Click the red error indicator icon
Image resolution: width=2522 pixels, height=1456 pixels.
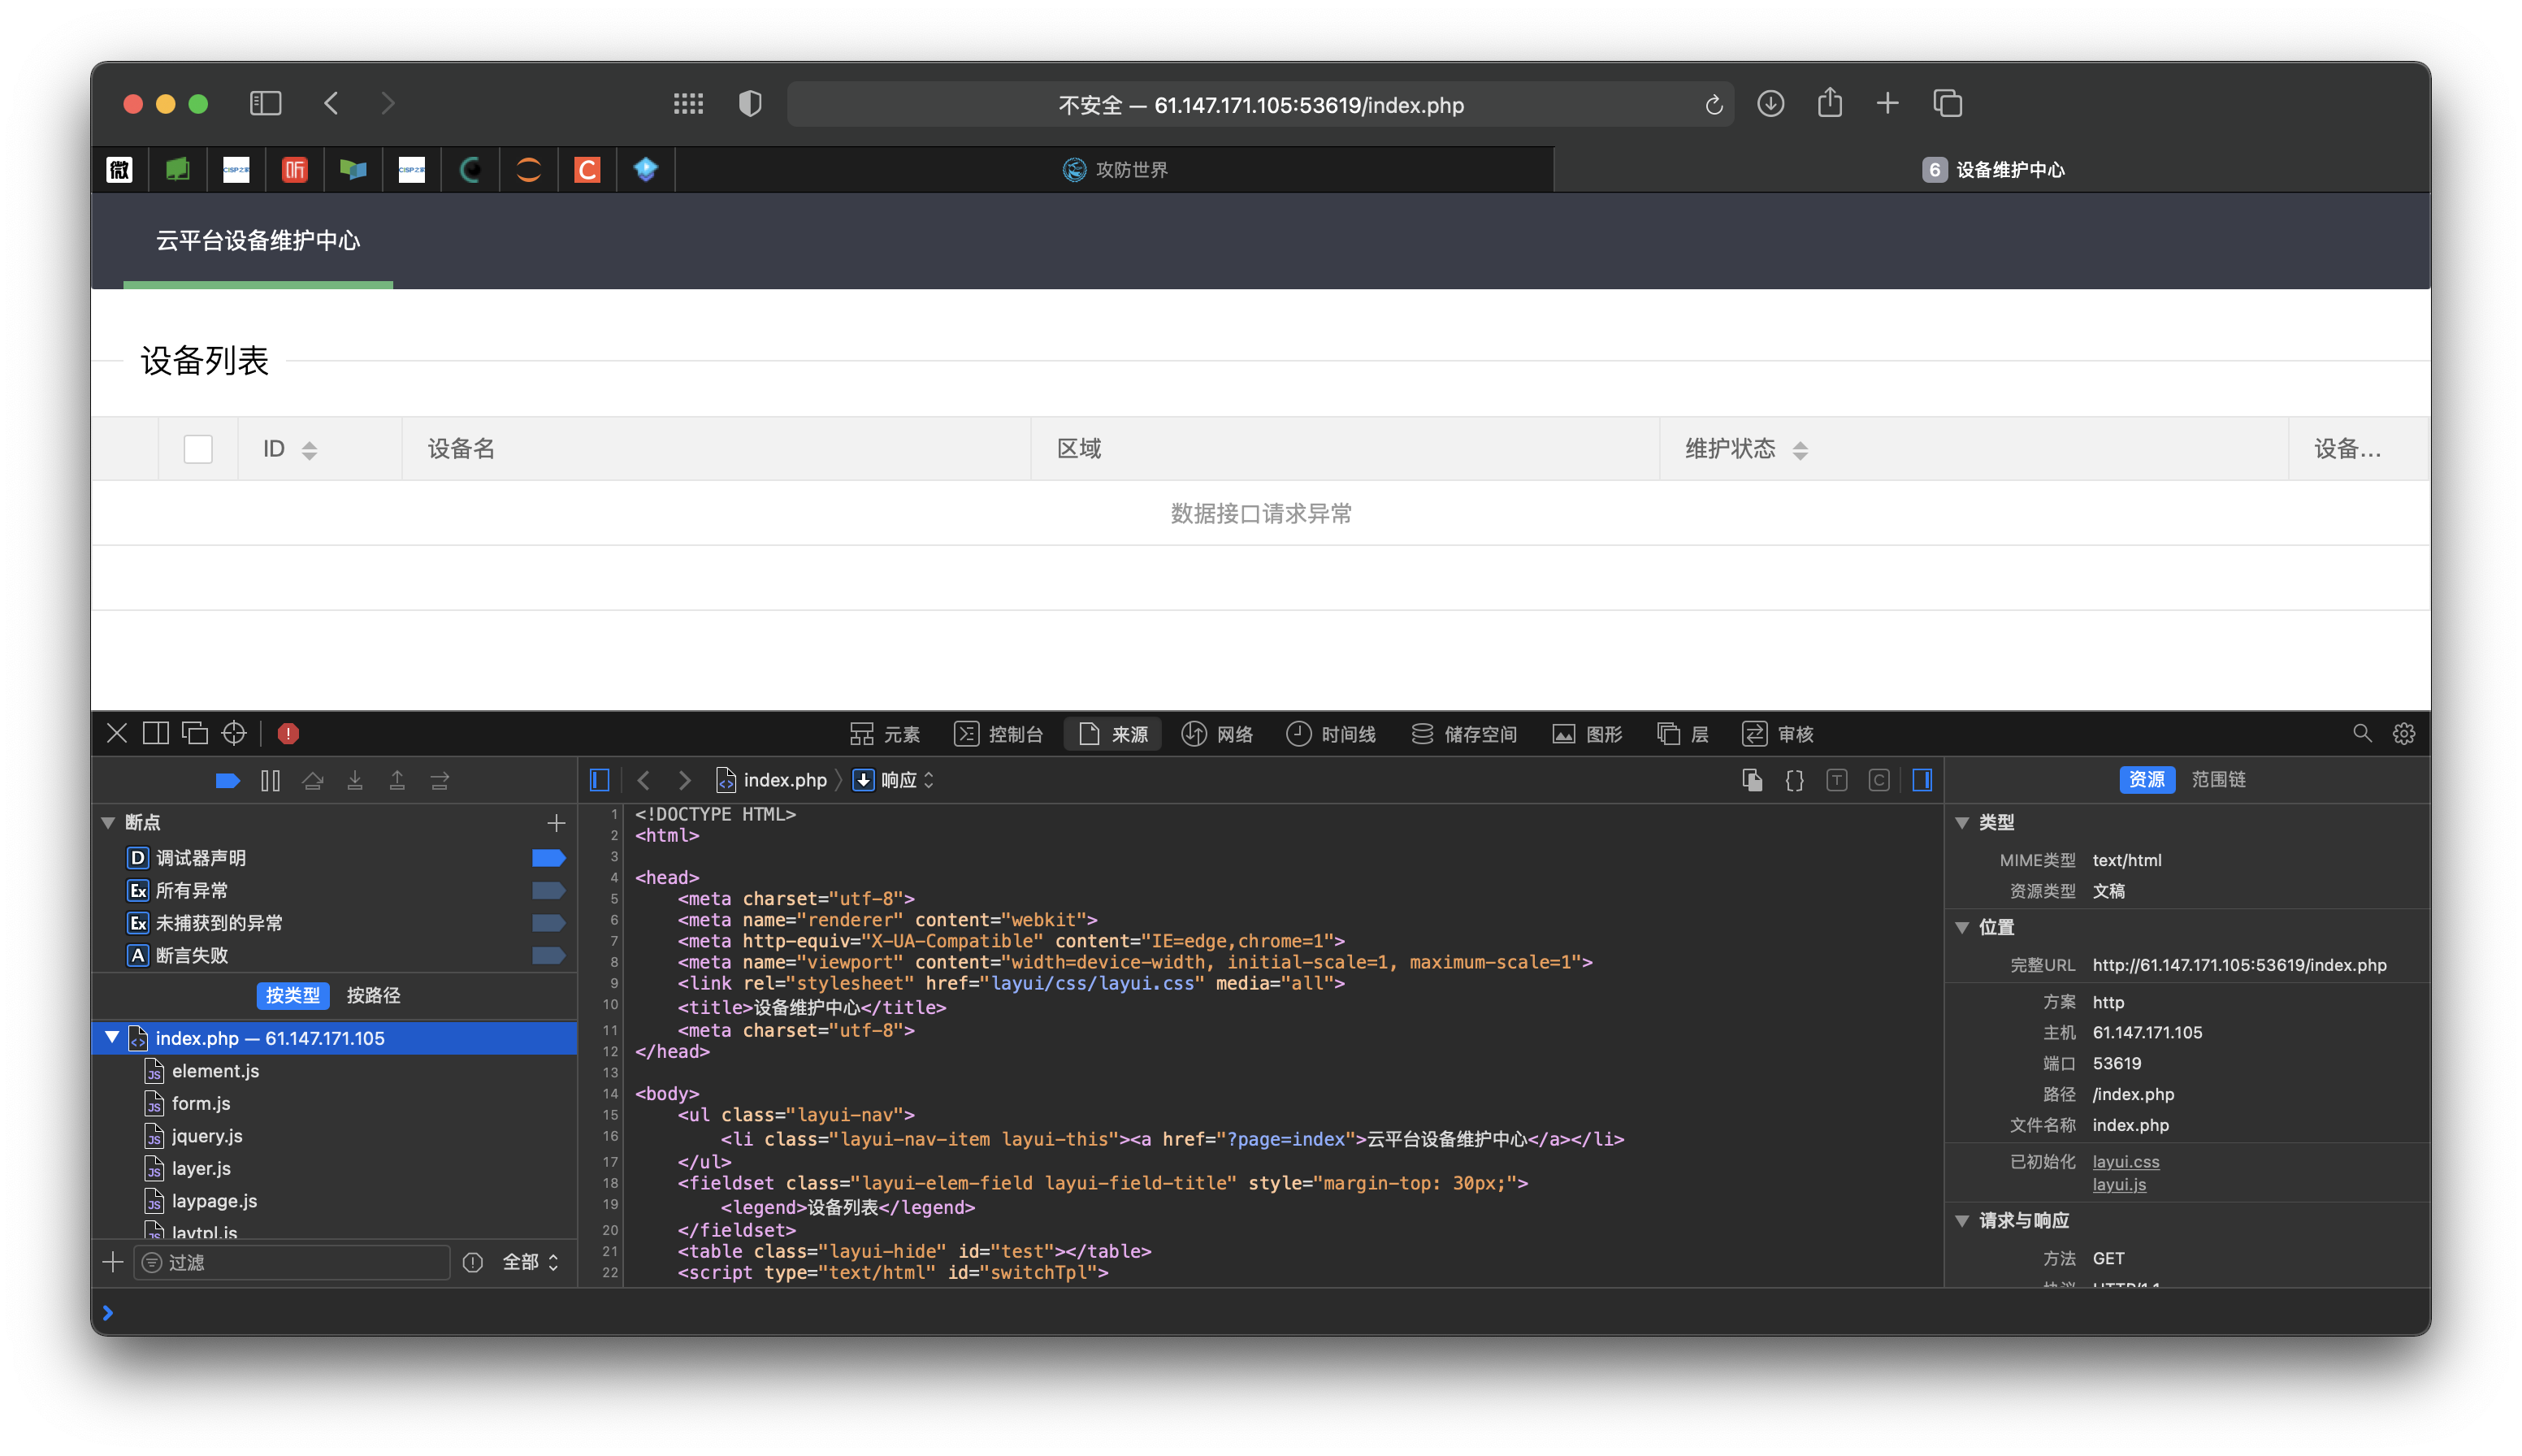[288, 733]
